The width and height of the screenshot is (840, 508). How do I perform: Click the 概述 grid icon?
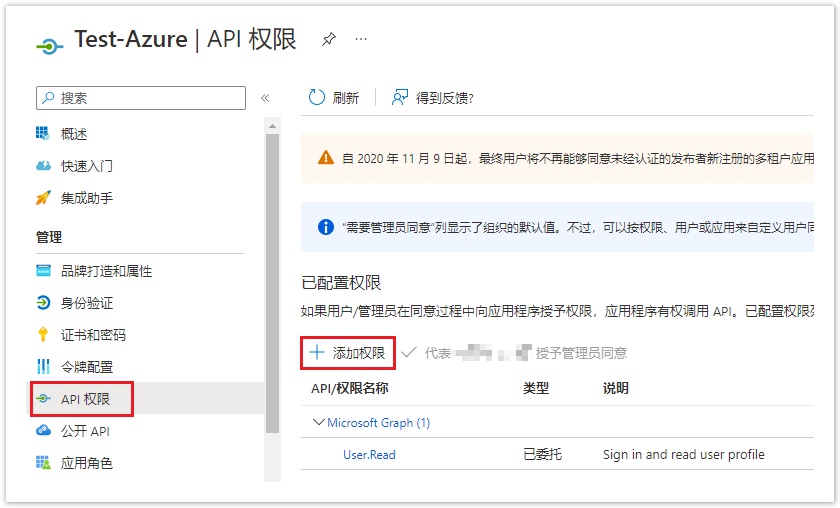click(43, 133)
